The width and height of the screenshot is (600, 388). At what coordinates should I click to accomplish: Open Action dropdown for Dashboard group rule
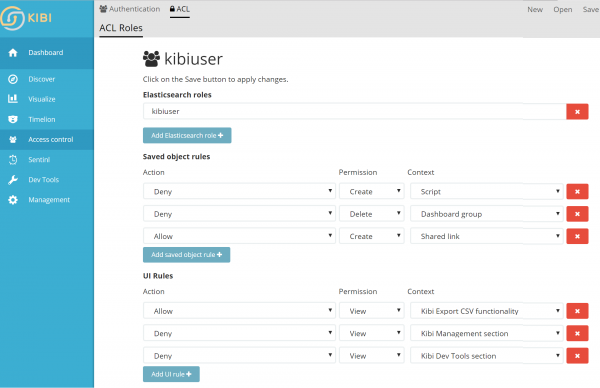[239, 214]
